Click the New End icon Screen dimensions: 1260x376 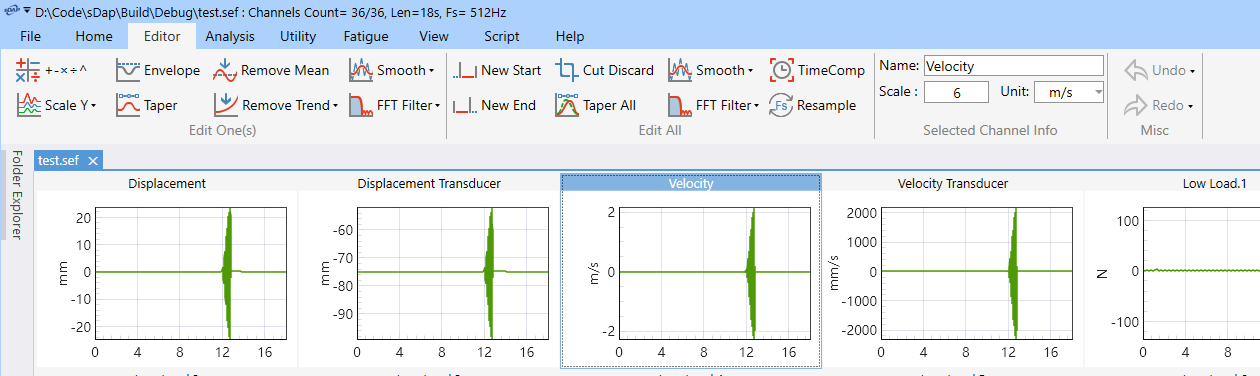tap(465, 105)
